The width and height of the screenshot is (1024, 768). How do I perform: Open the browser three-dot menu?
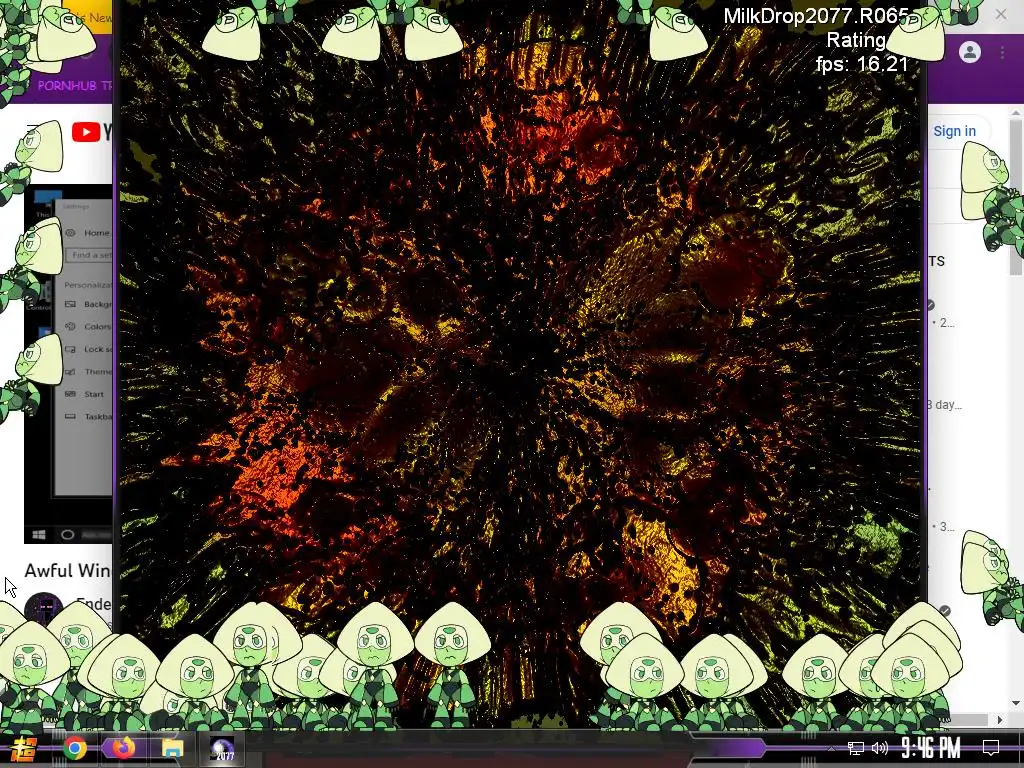pyautogui.click(x=1002, y=52)
